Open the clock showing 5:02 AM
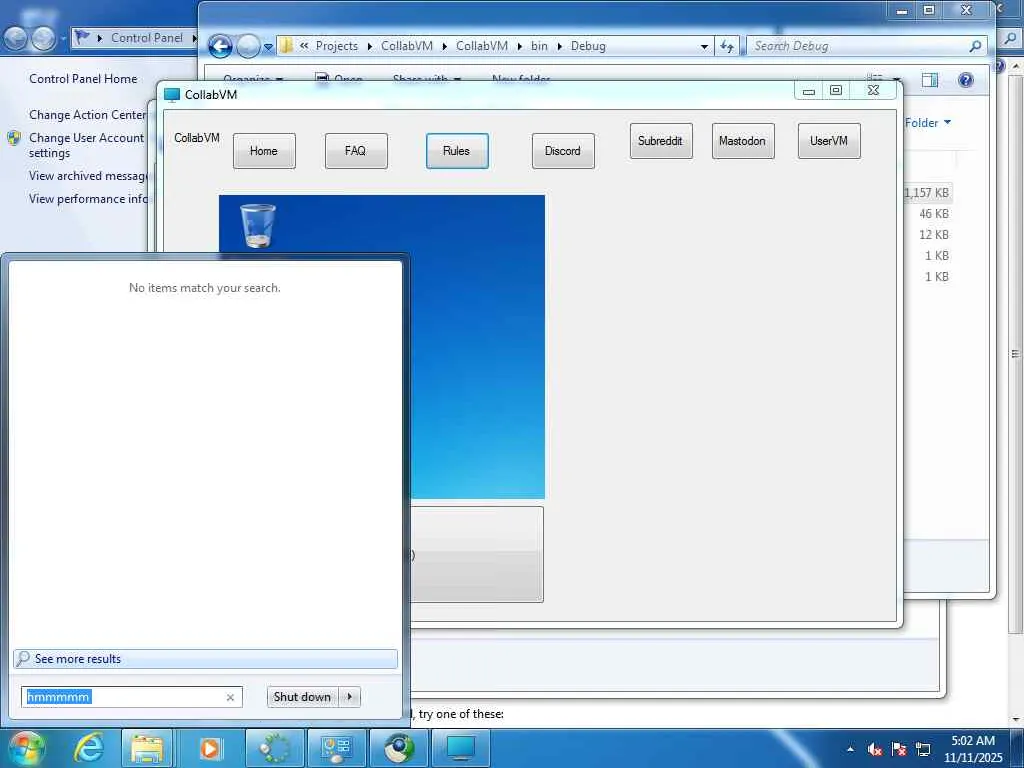 (973, 749)
